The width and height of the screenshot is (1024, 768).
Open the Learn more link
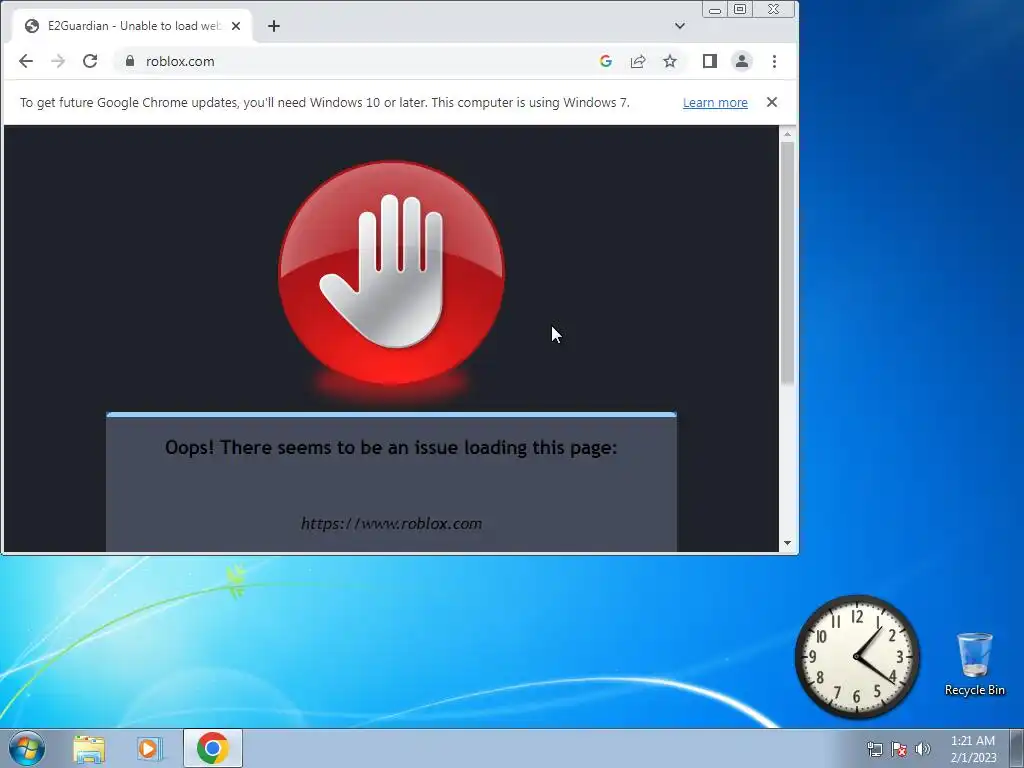click(715, 103)
